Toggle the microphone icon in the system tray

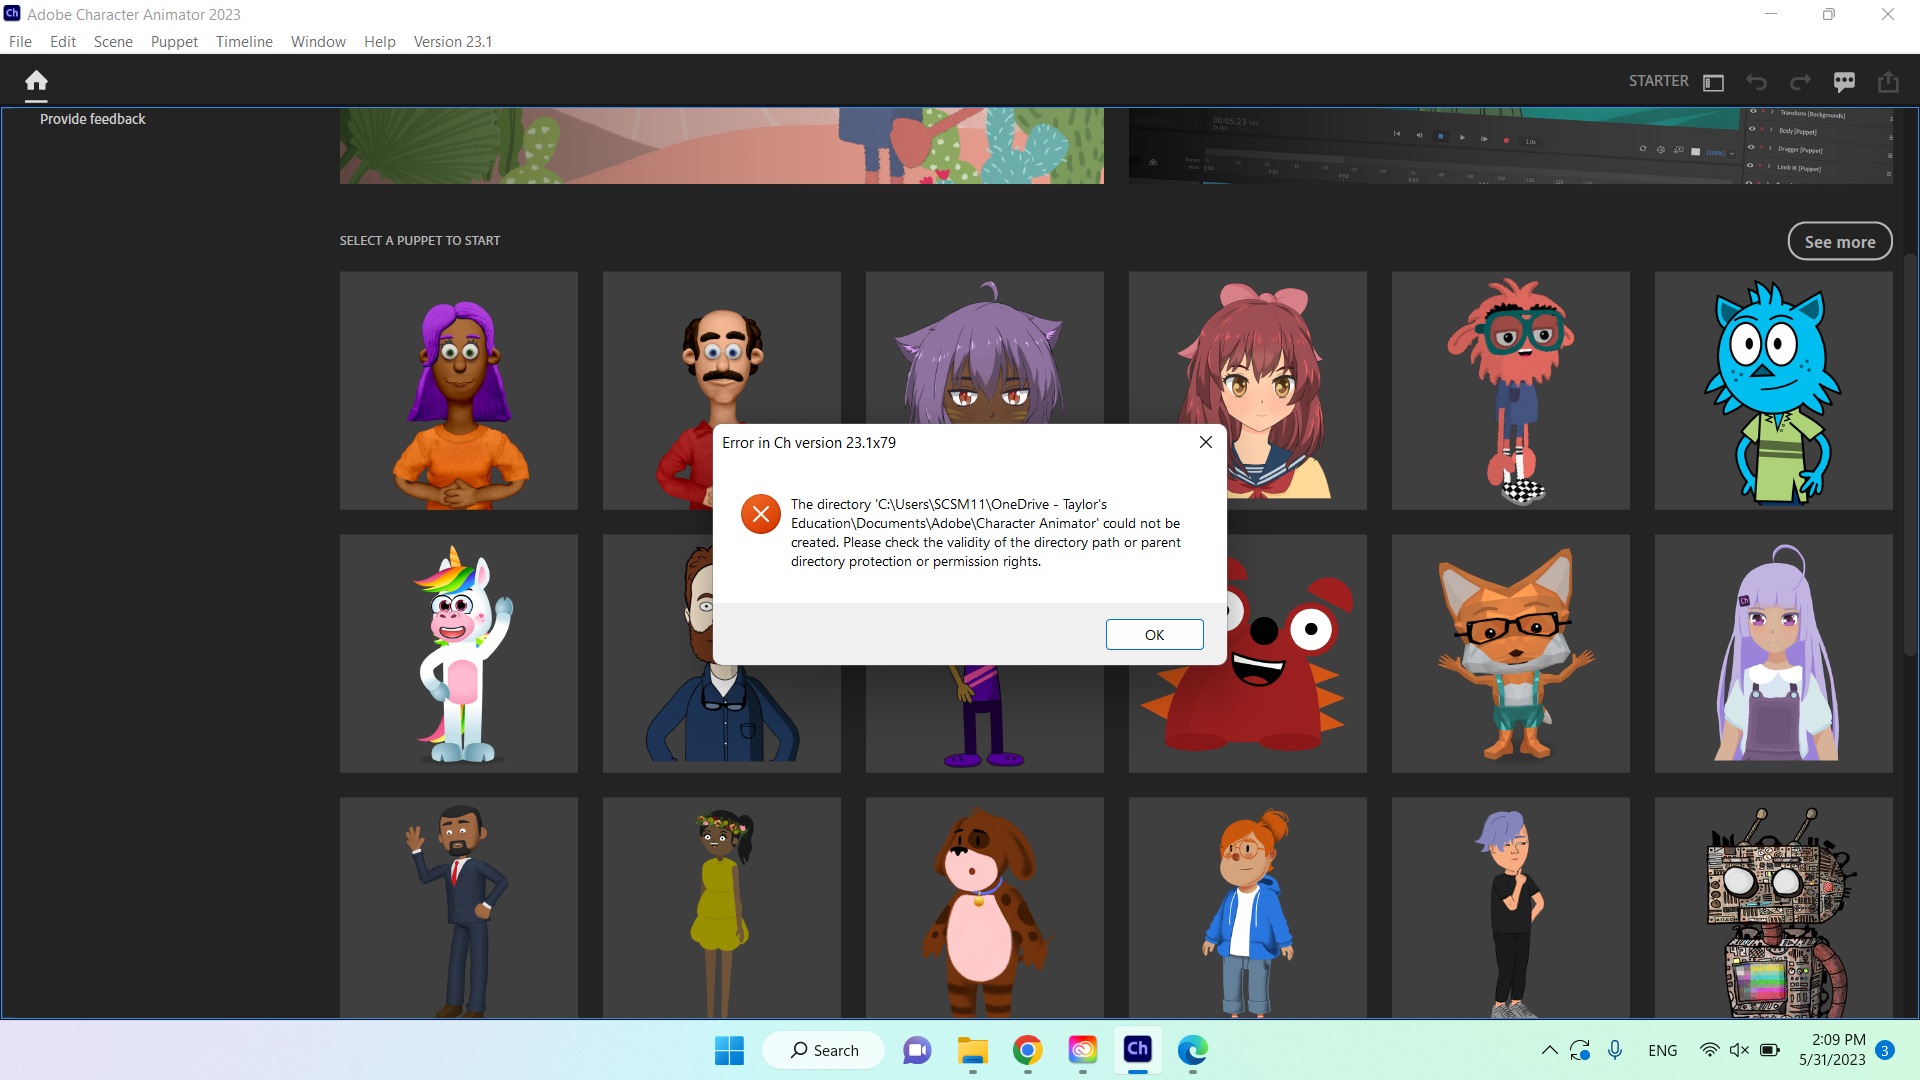point(1614,1050)
